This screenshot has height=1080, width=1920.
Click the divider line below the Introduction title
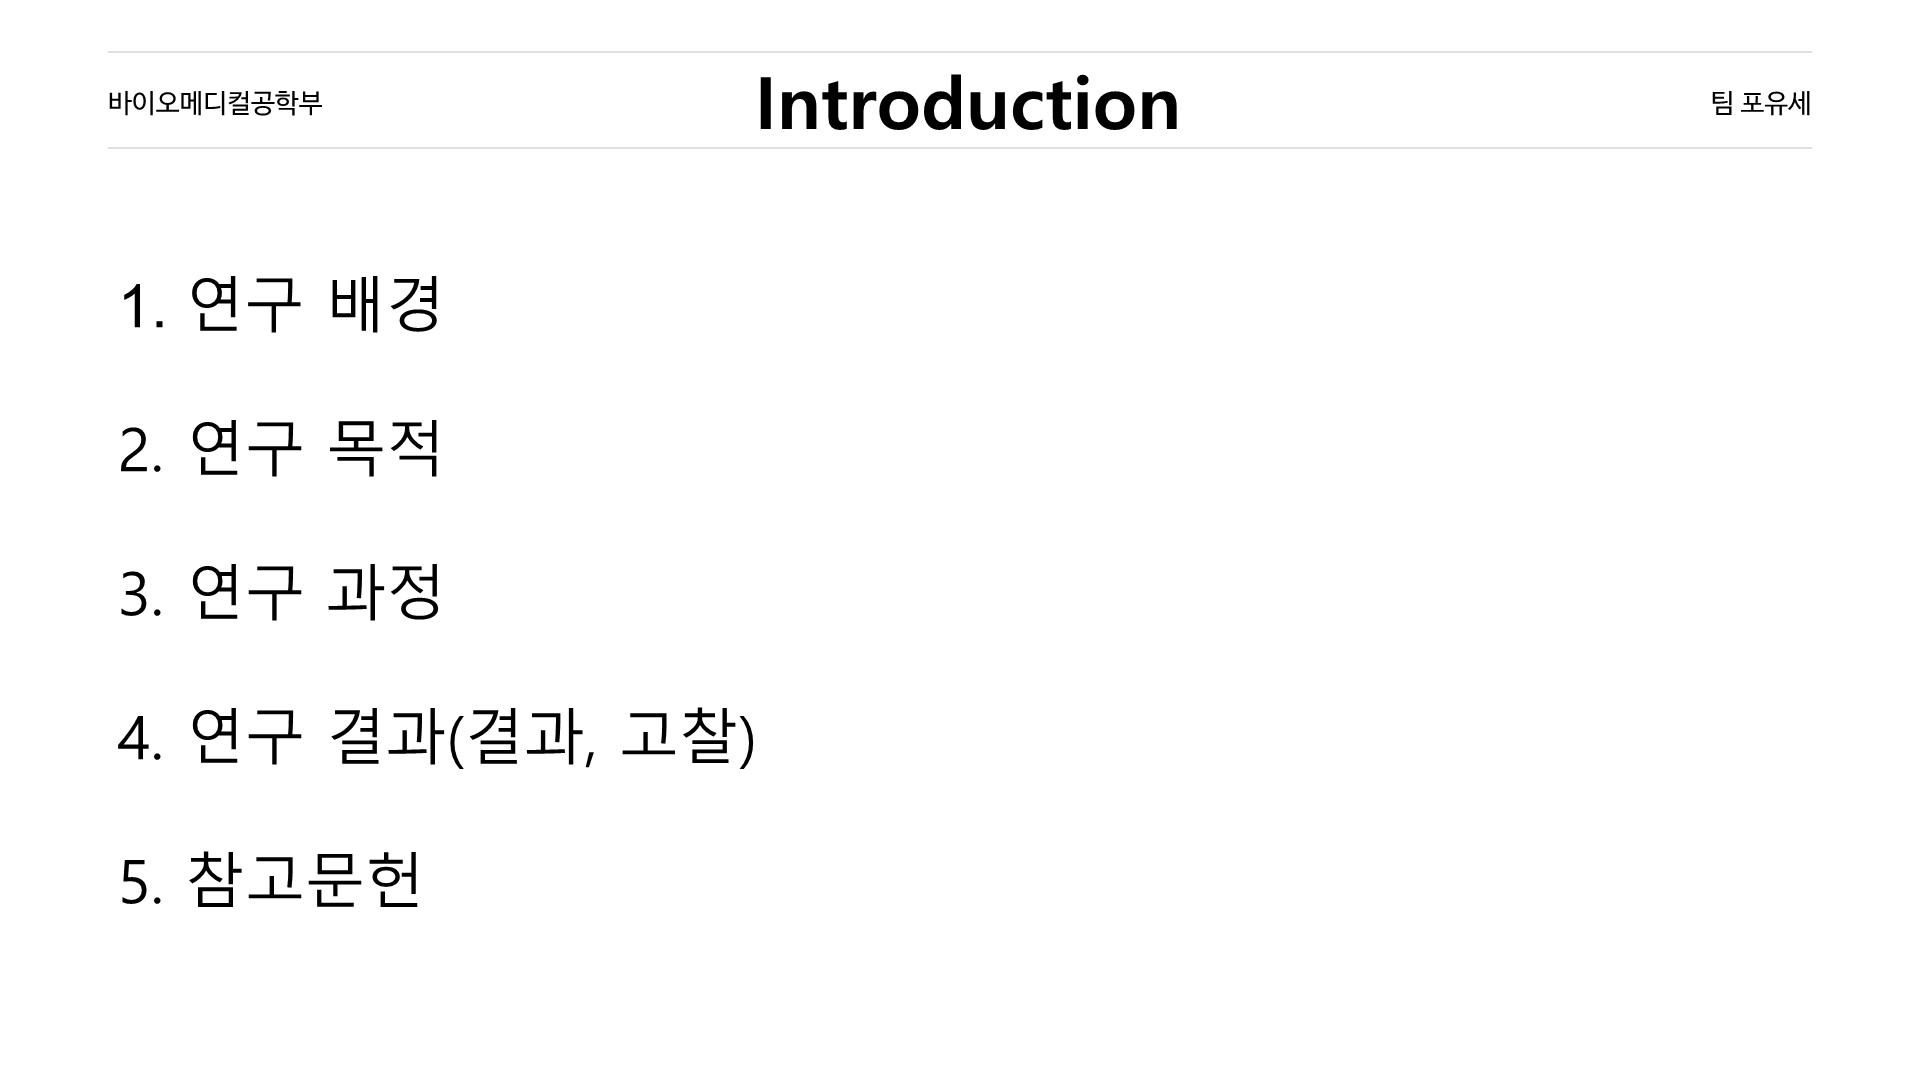click(960, 148)
